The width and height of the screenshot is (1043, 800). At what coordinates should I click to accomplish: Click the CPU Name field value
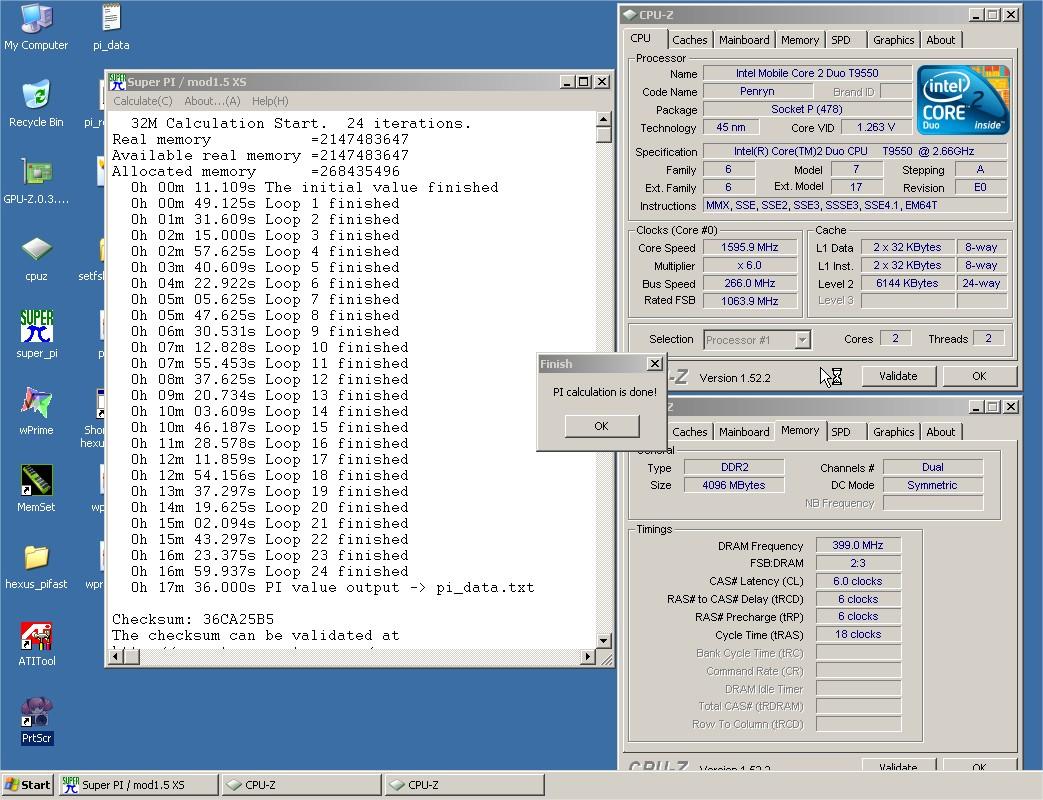pos(807,73)
